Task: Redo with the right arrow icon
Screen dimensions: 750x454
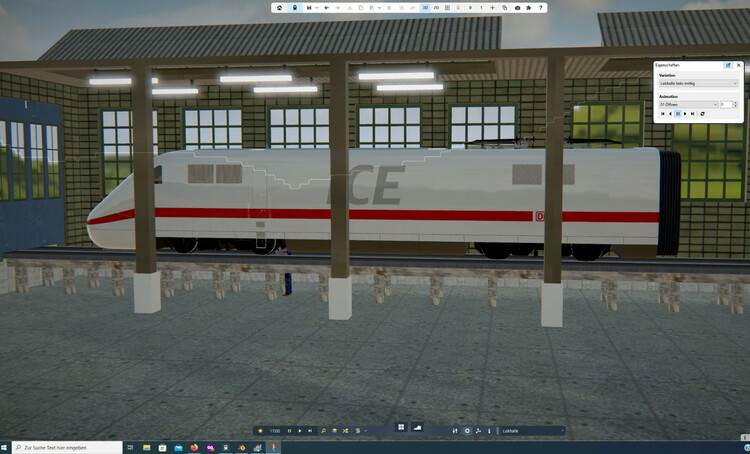Action: (x=337, y=8)
